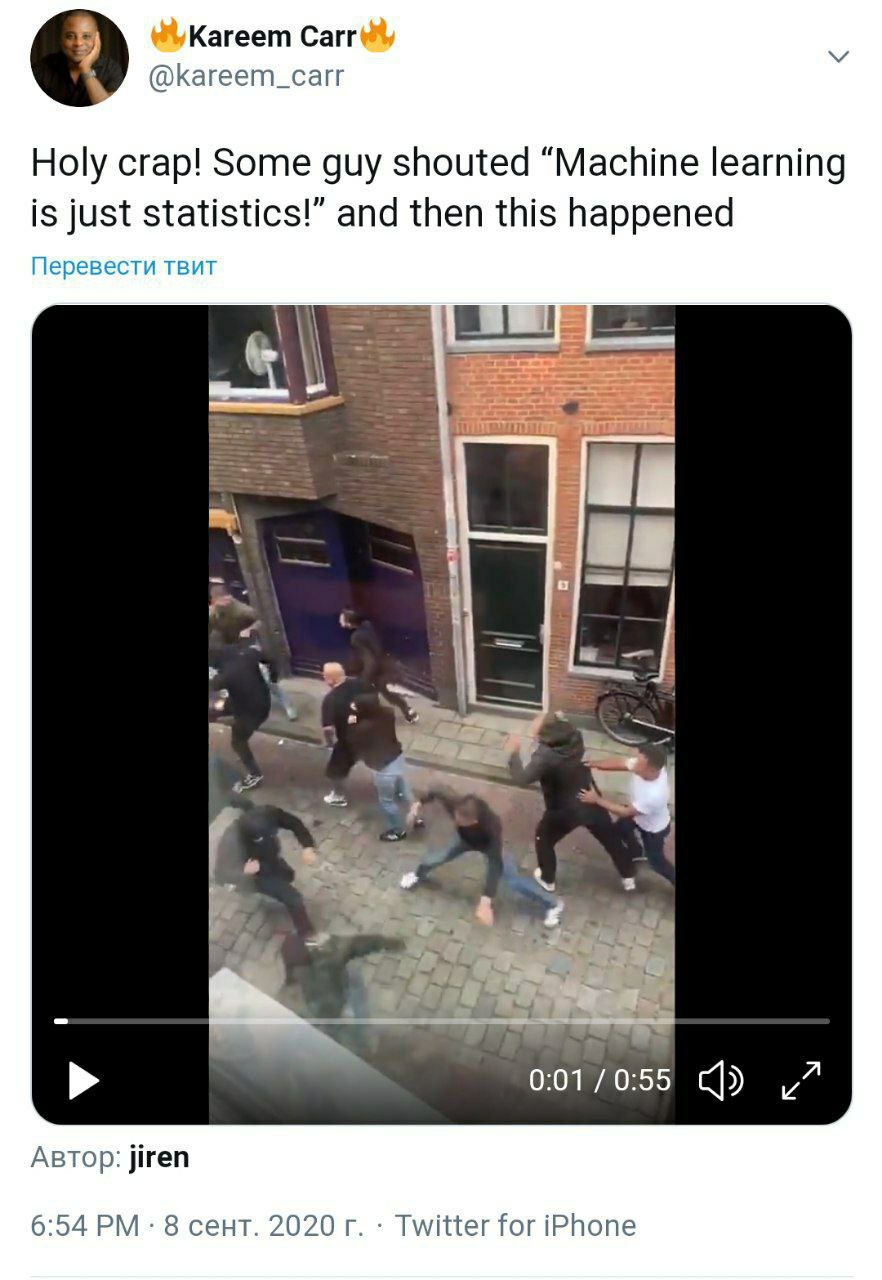Click the fire emoji after the name
The height and width of the screenshot is (1280, 882).
coord(377,36)
